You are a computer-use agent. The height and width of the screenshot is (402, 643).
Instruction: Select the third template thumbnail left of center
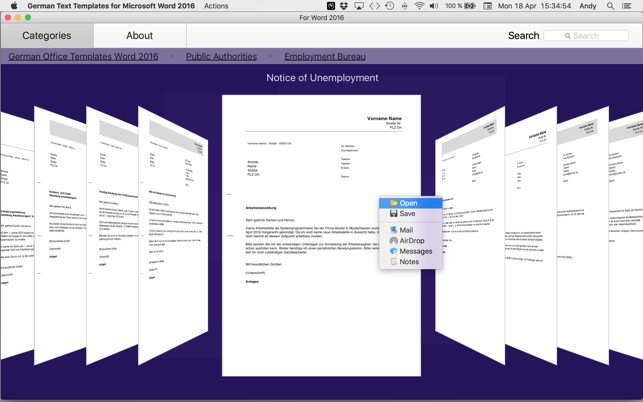[60, 235]
